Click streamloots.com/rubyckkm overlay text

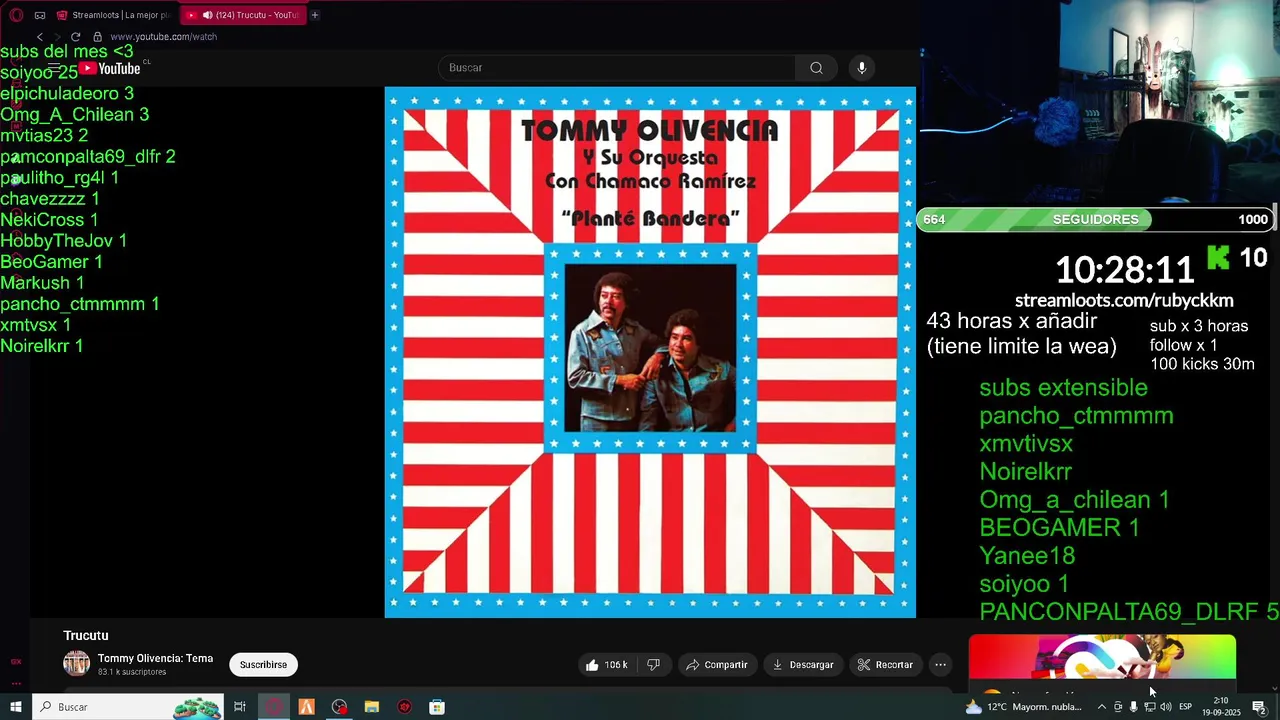tap(1124, 300)
